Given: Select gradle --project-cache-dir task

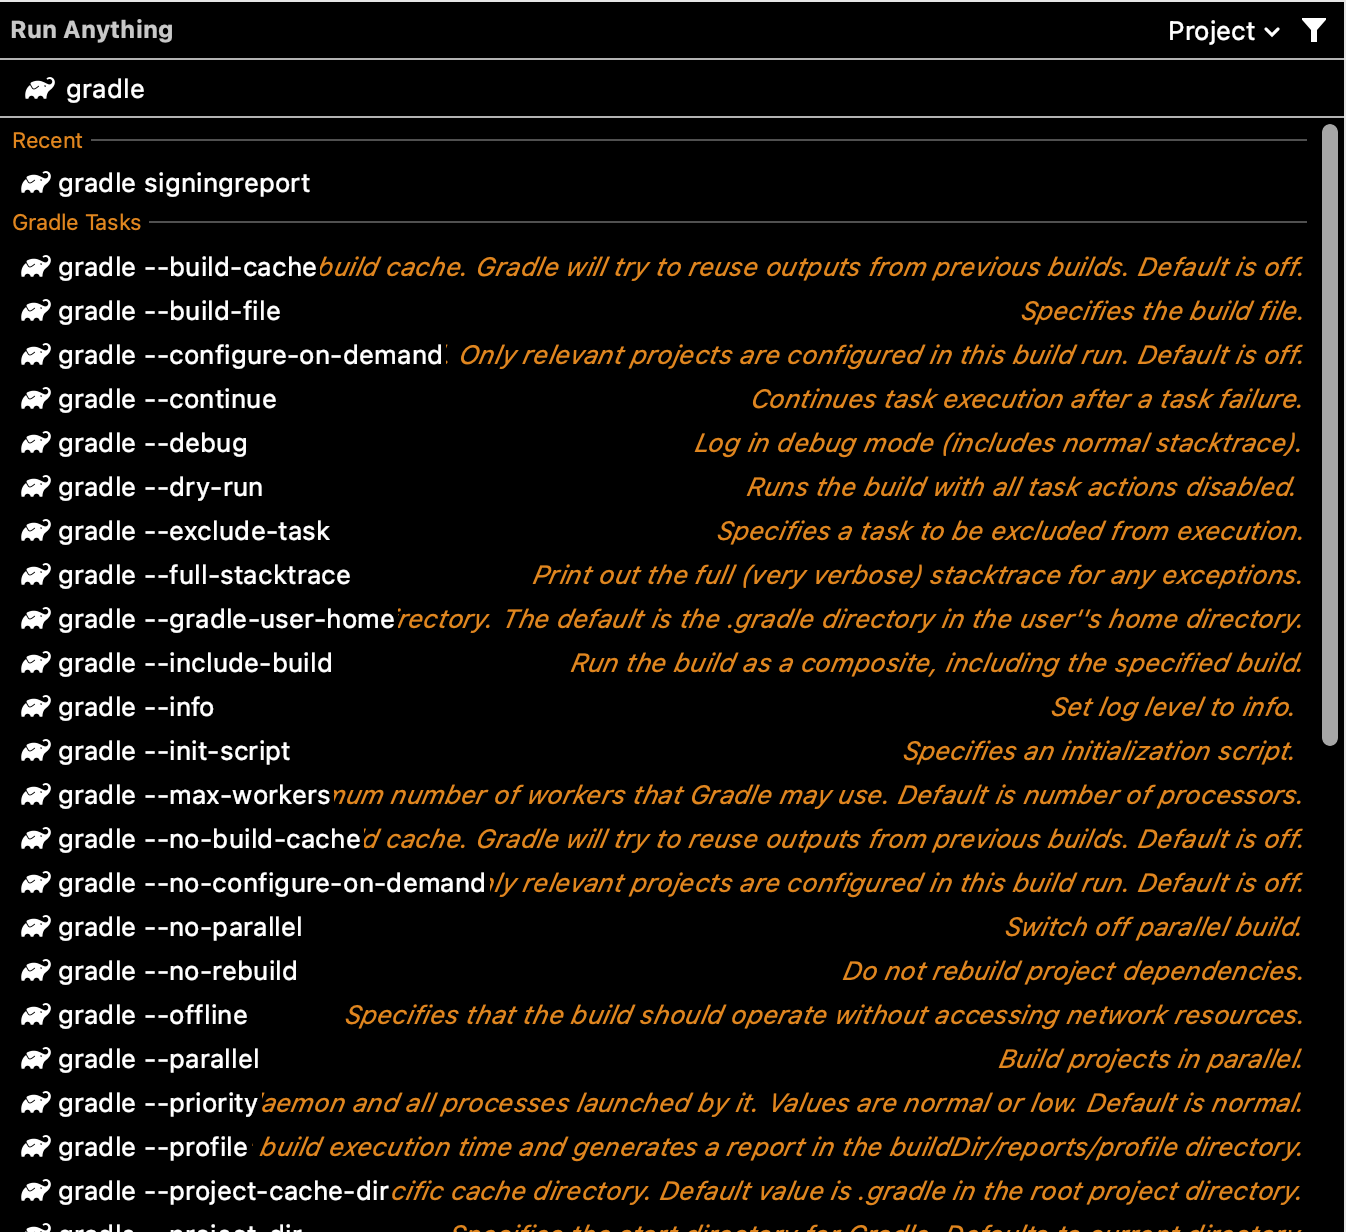Looking at the screenshot, I should point(660,1191).
